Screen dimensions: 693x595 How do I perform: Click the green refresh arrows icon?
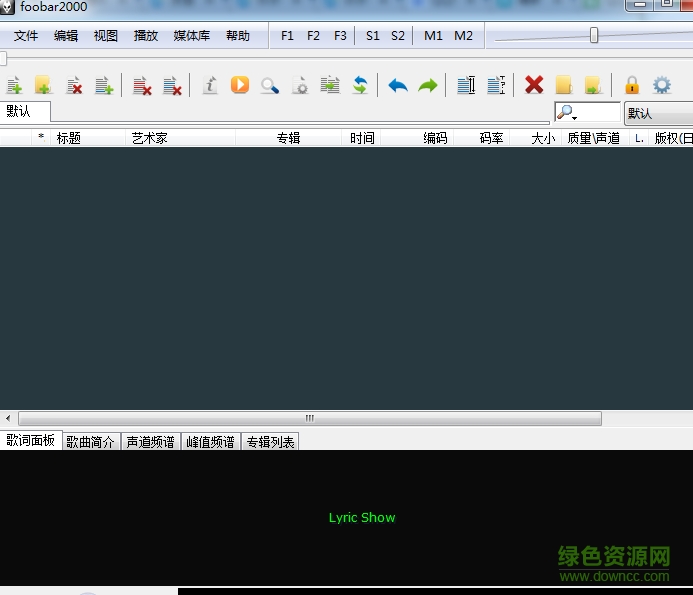359,86
